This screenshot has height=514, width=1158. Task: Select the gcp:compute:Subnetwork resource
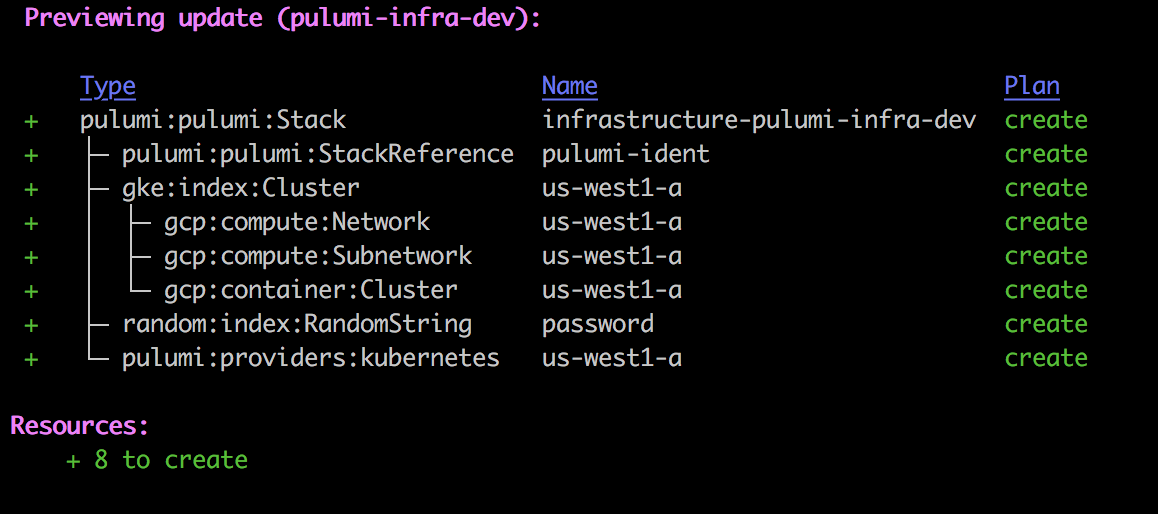coord(318,256)
